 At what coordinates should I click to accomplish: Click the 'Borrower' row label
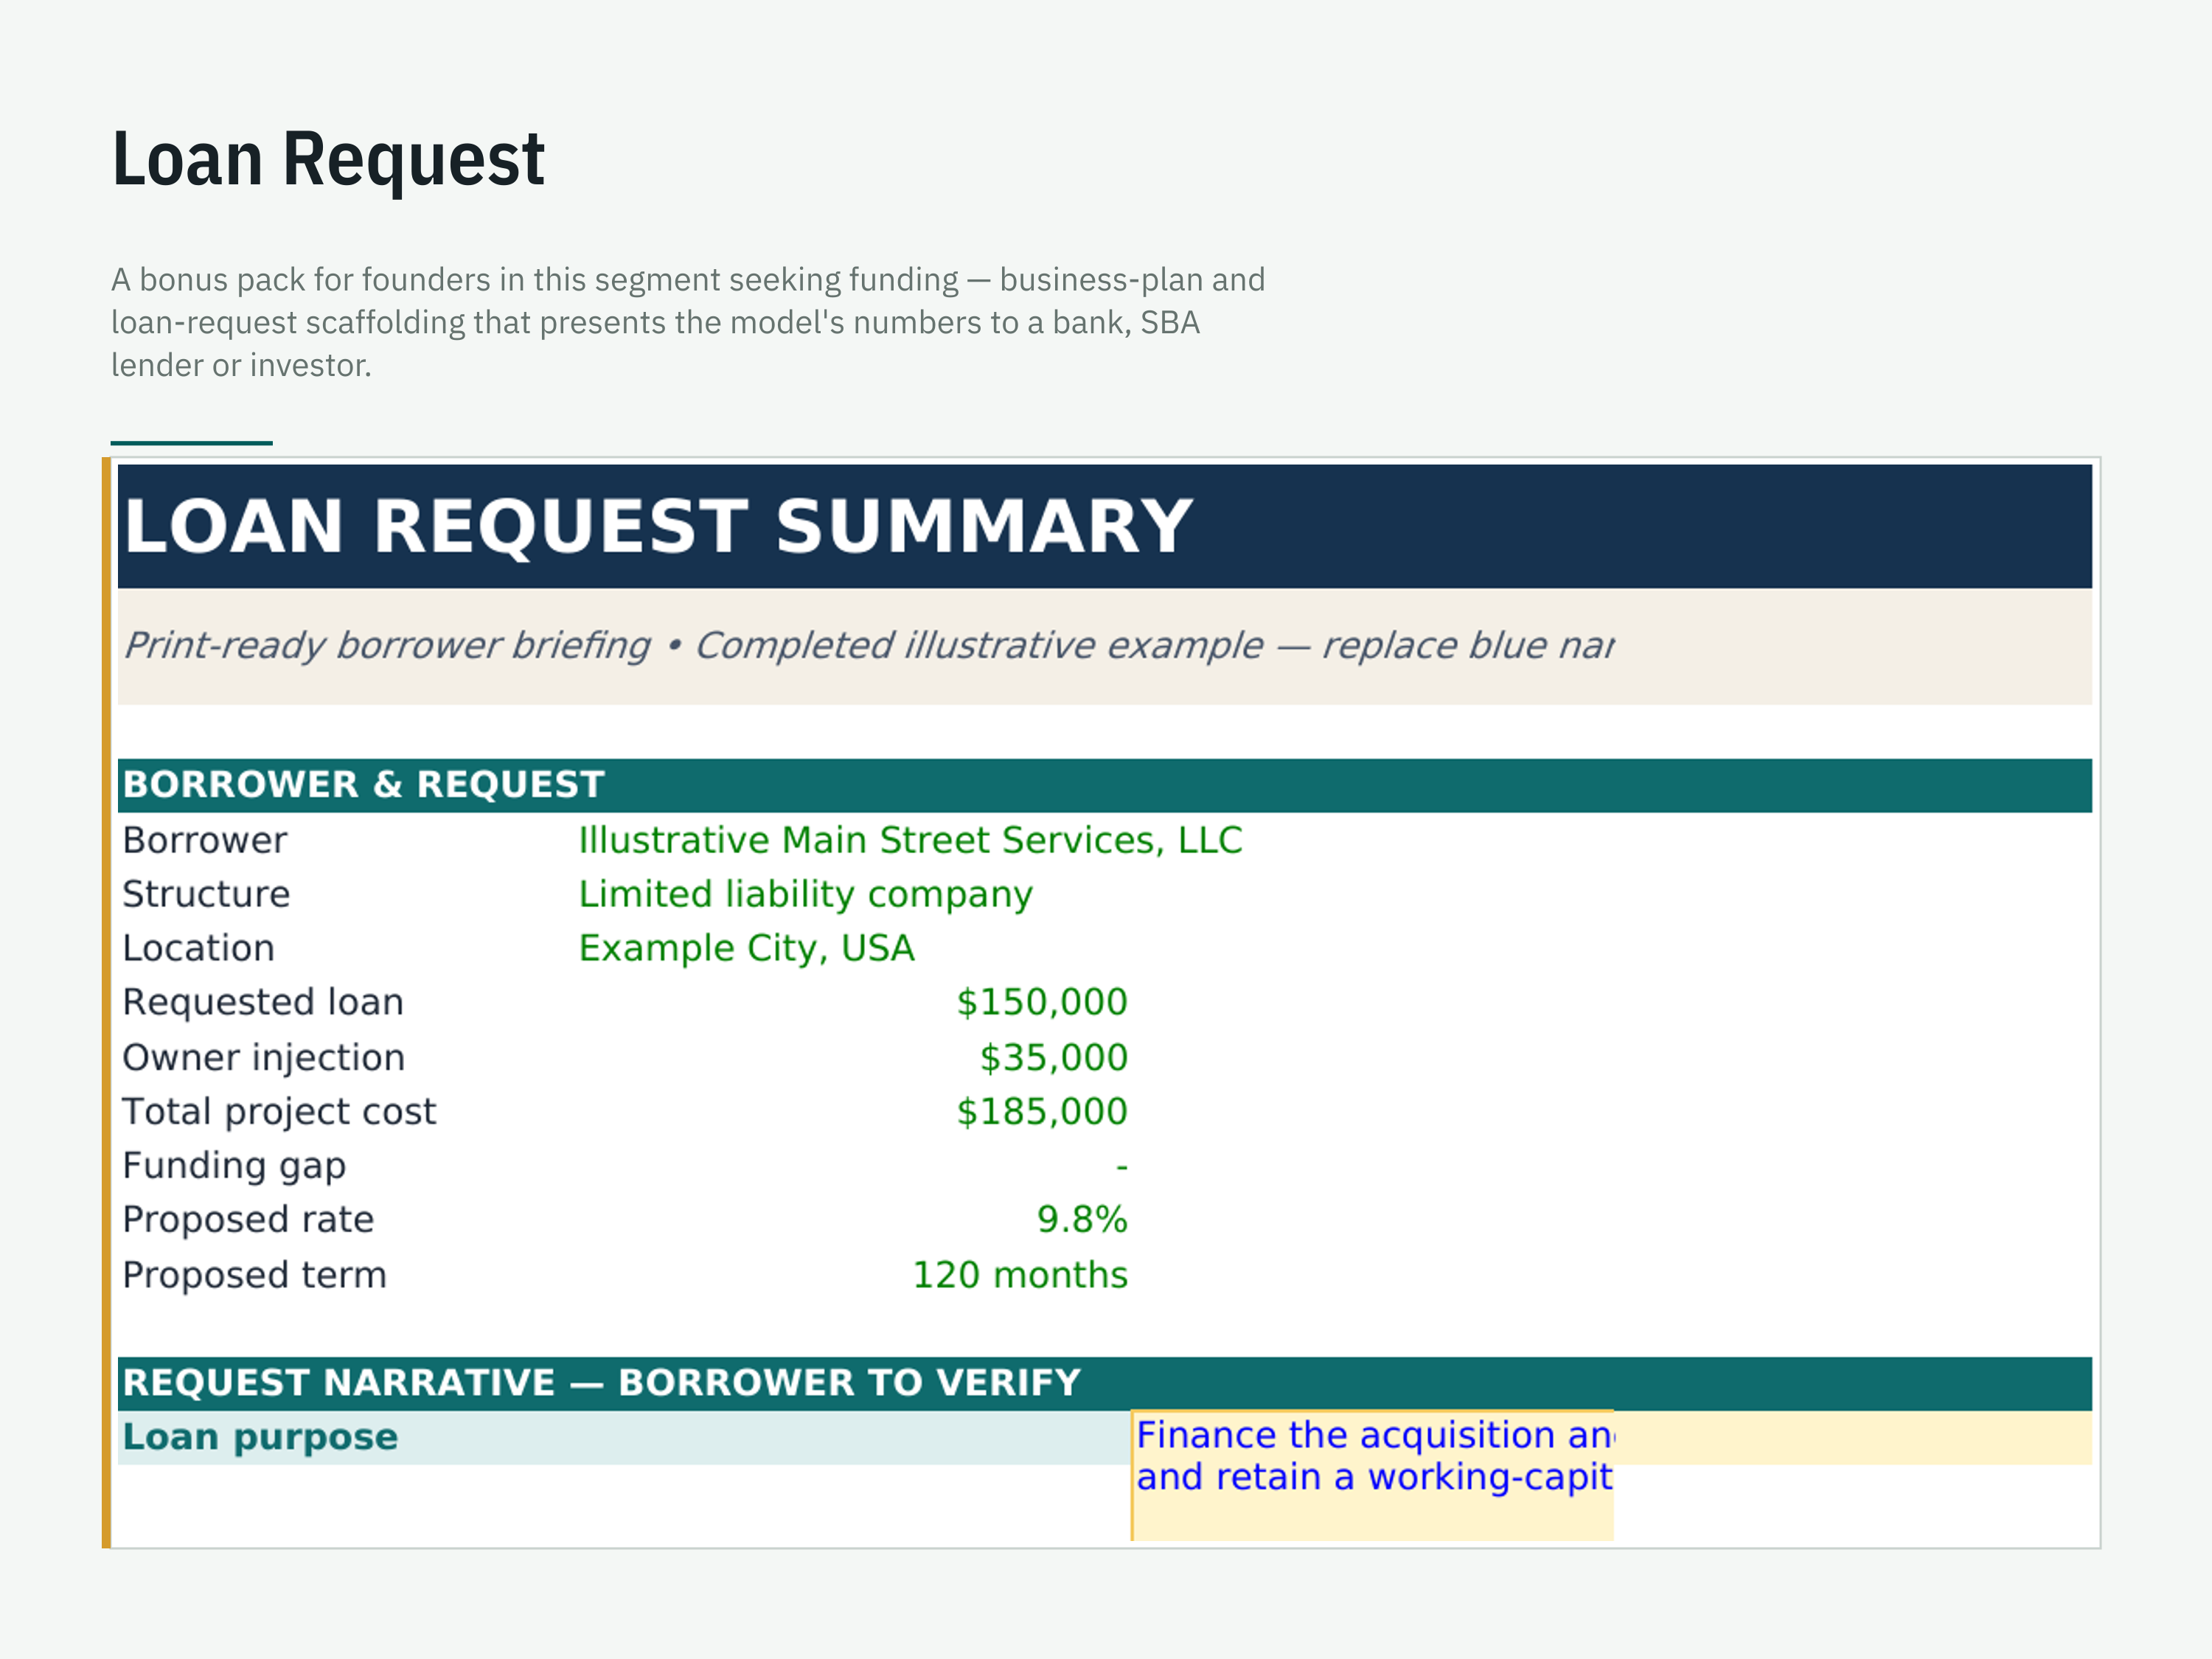pos(204,841)
